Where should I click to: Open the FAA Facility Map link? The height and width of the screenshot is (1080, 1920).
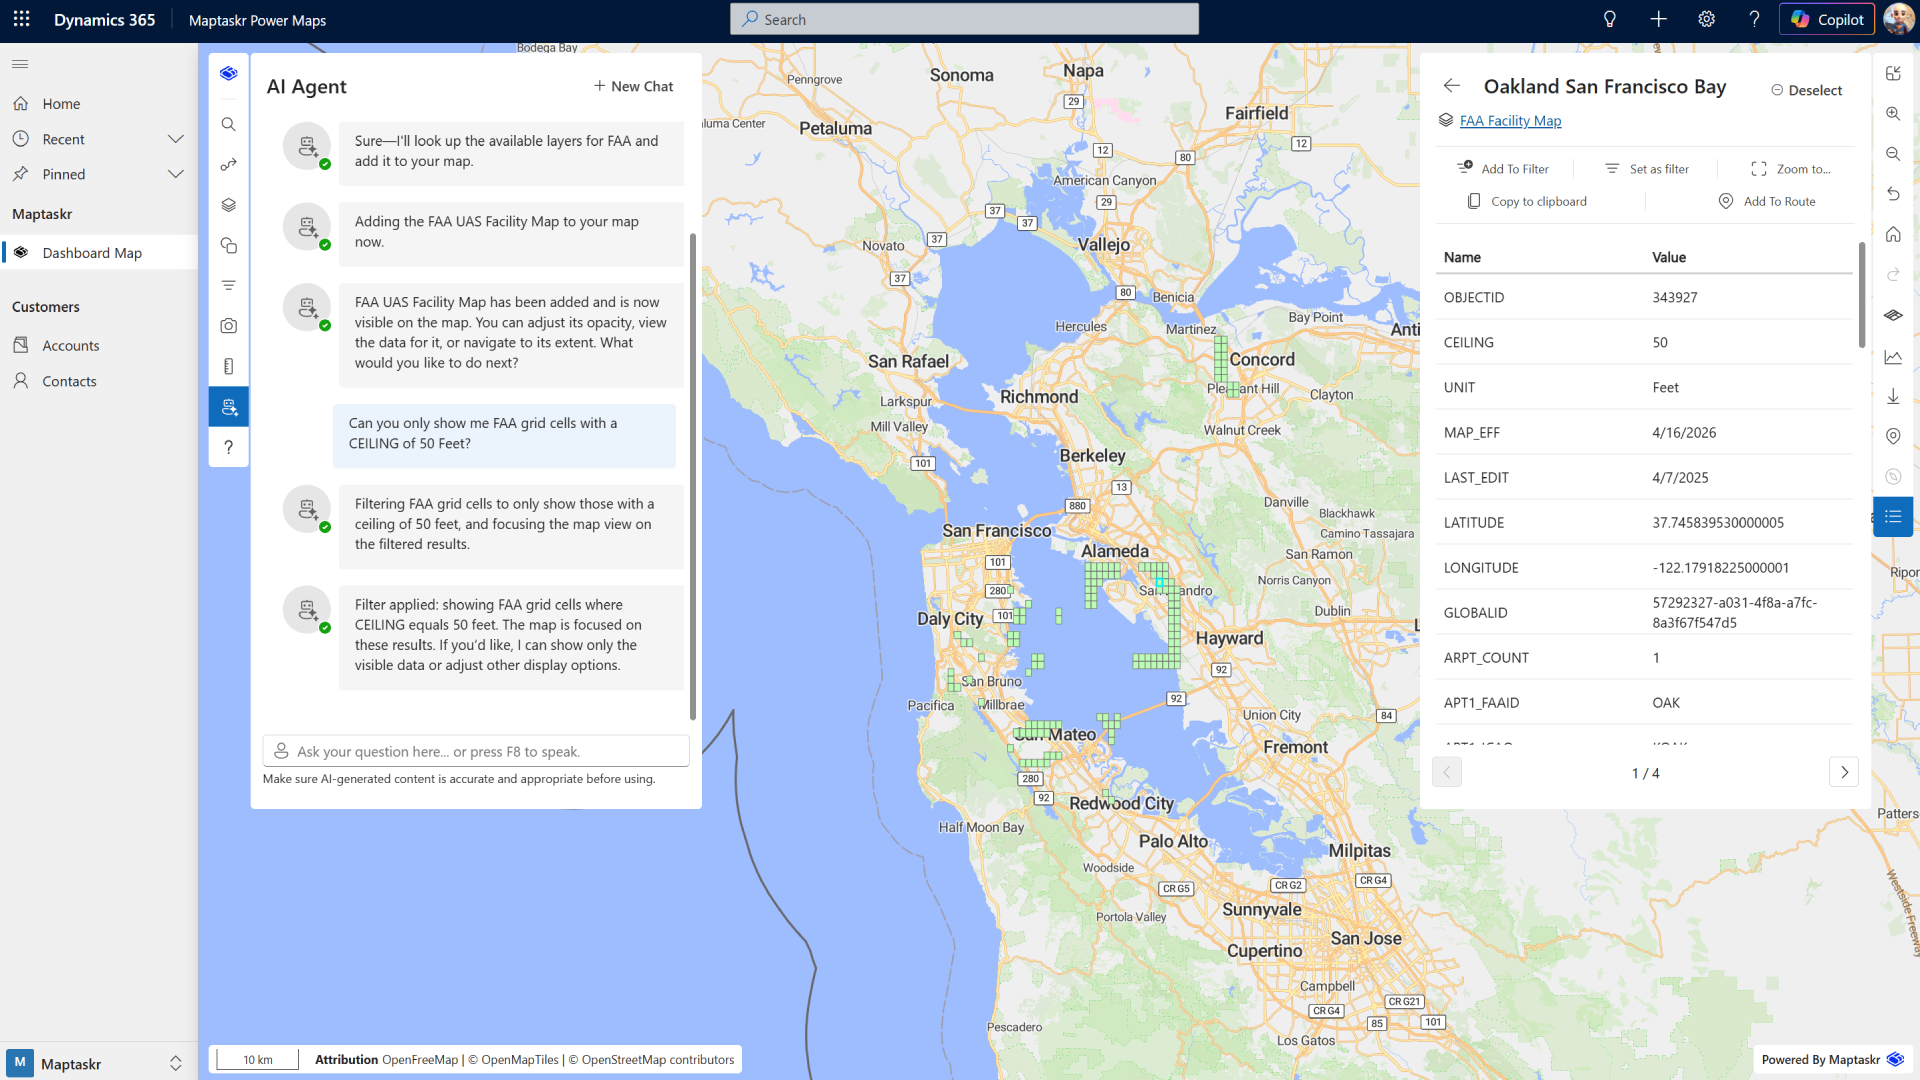[x=1510, y=121]
